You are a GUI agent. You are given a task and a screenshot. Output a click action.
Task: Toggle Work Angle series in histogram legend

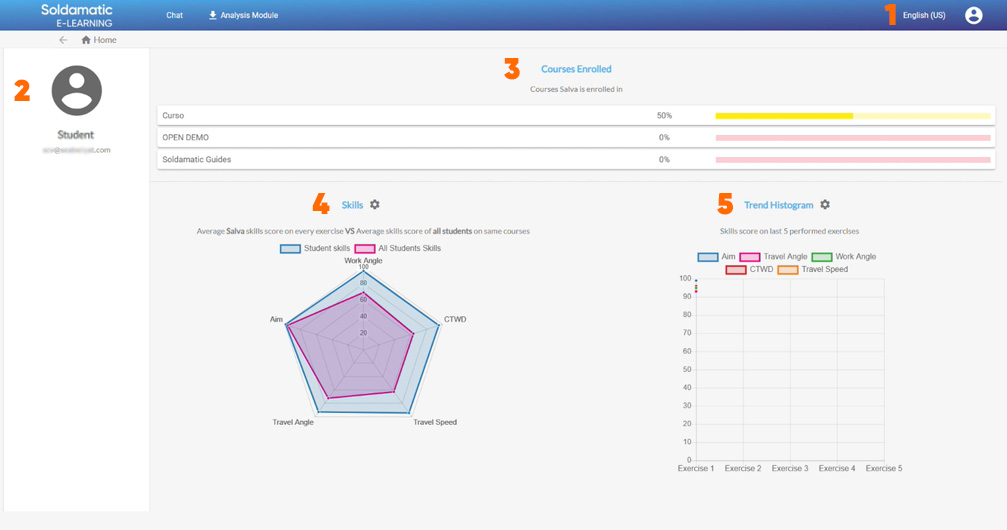coord(822,257)
